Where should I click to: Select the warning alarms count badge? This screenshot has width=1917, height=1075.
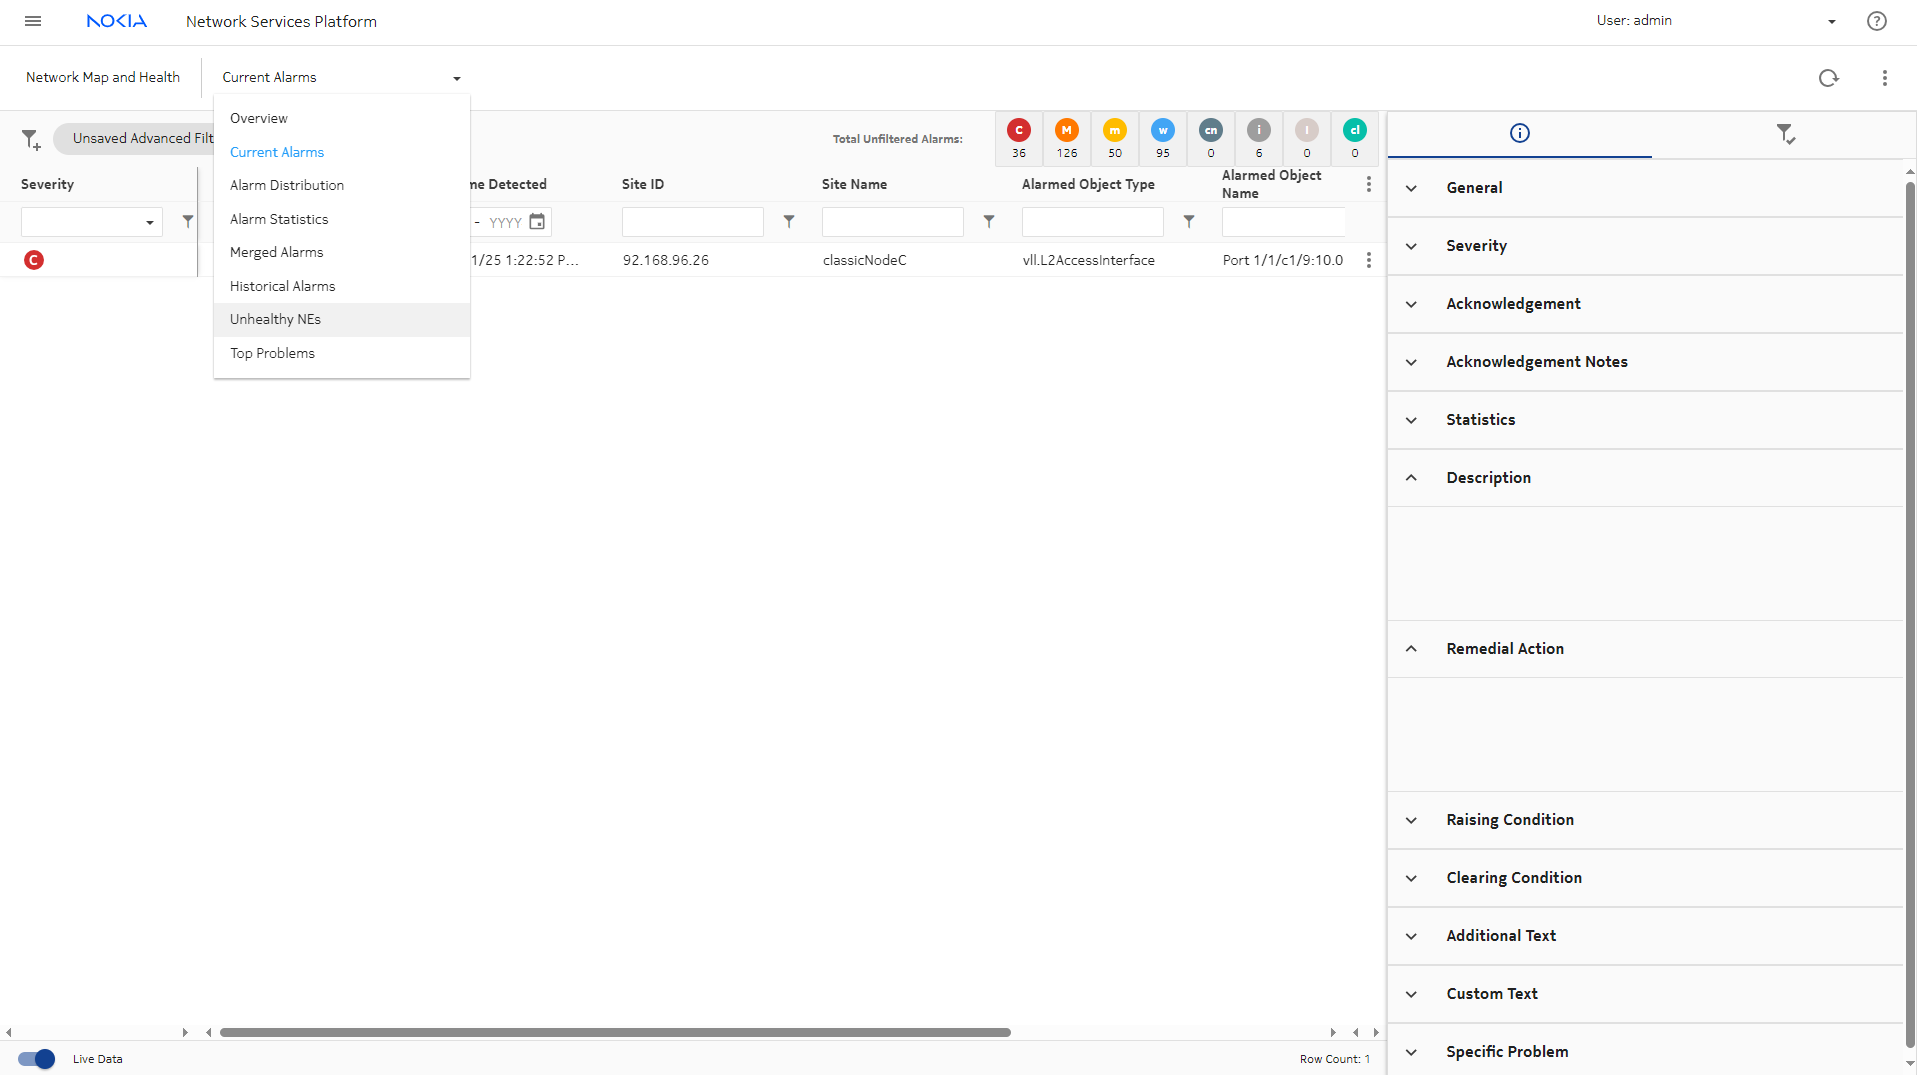pyautogui.click(x=1162, y=137)
